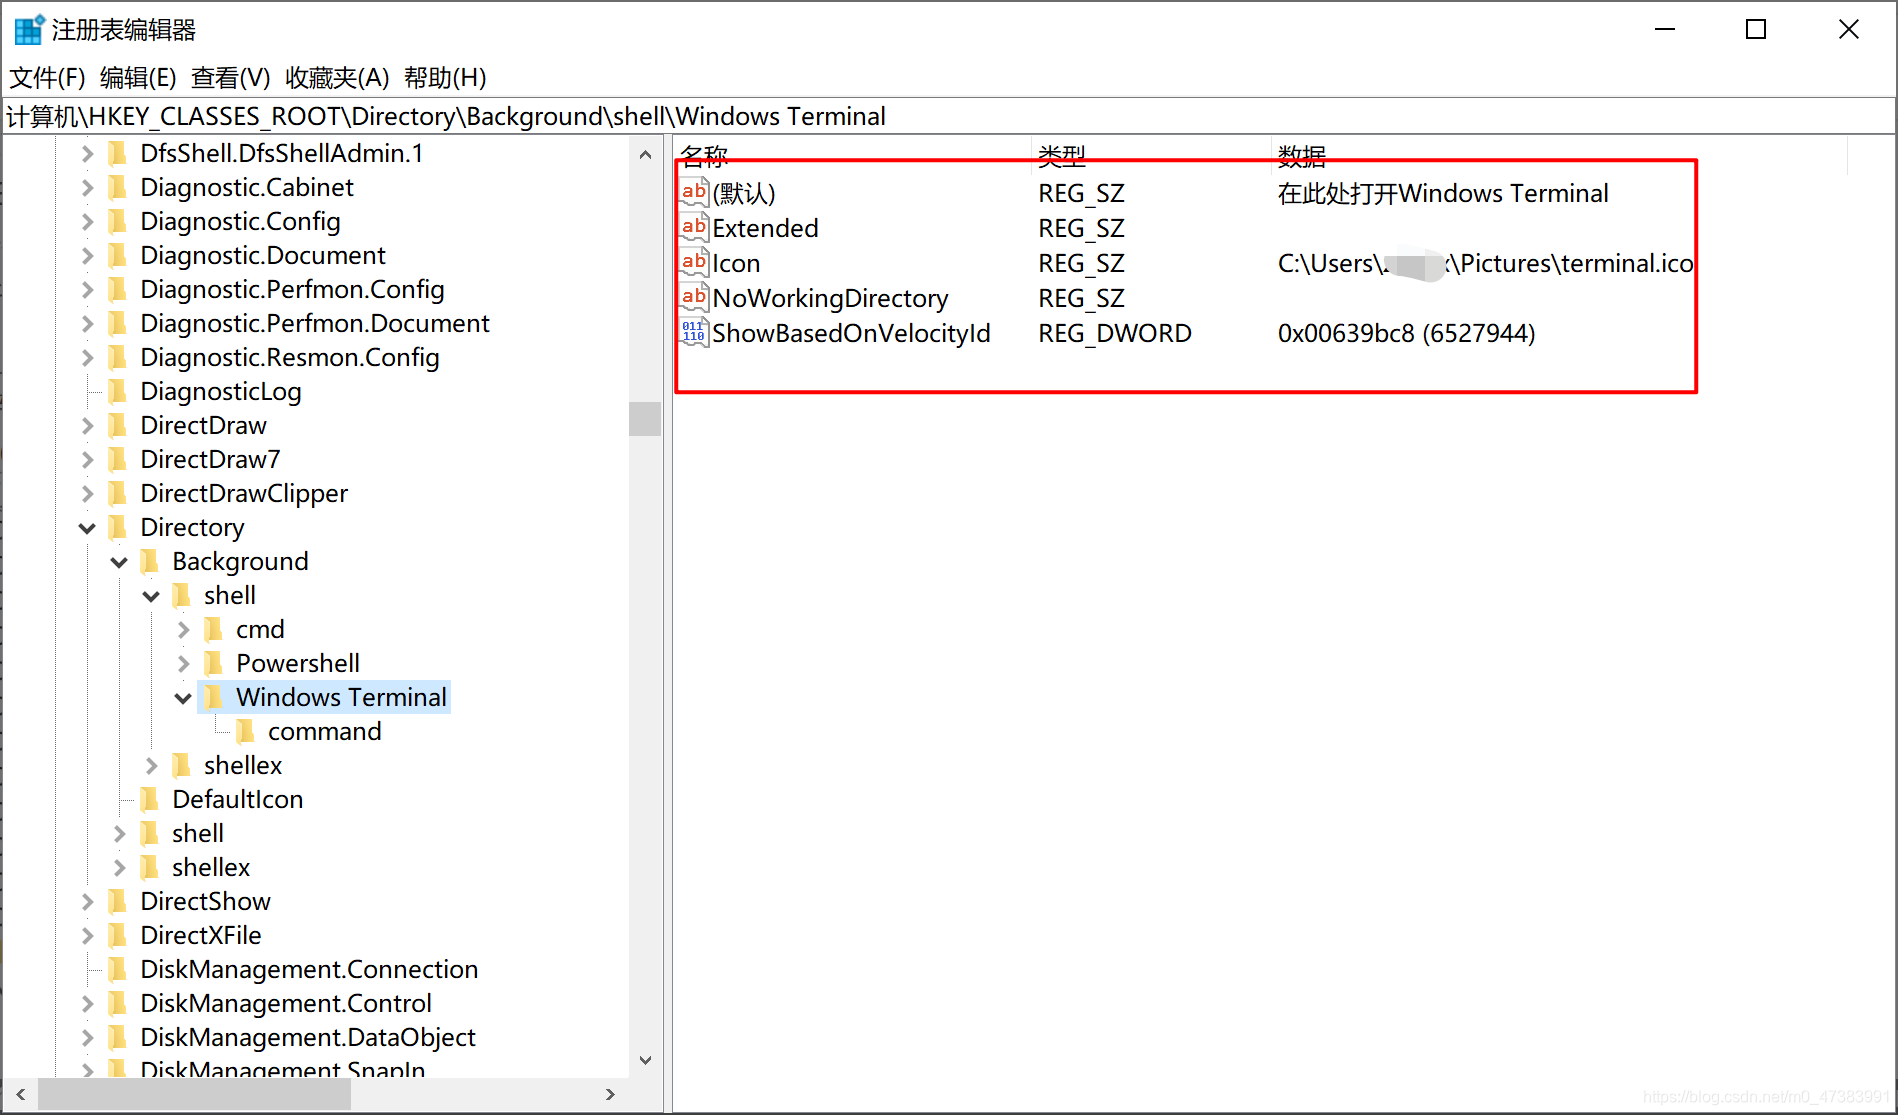Click the string icon beside (默认) value
The width and height of the screenshot is (1898, 1115).
pyautogui.click(x=694, y=192)
